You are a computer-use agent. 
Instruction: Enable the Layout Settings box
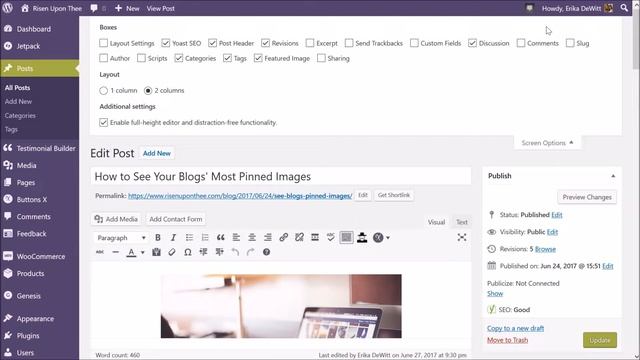[x=104, y=43]
